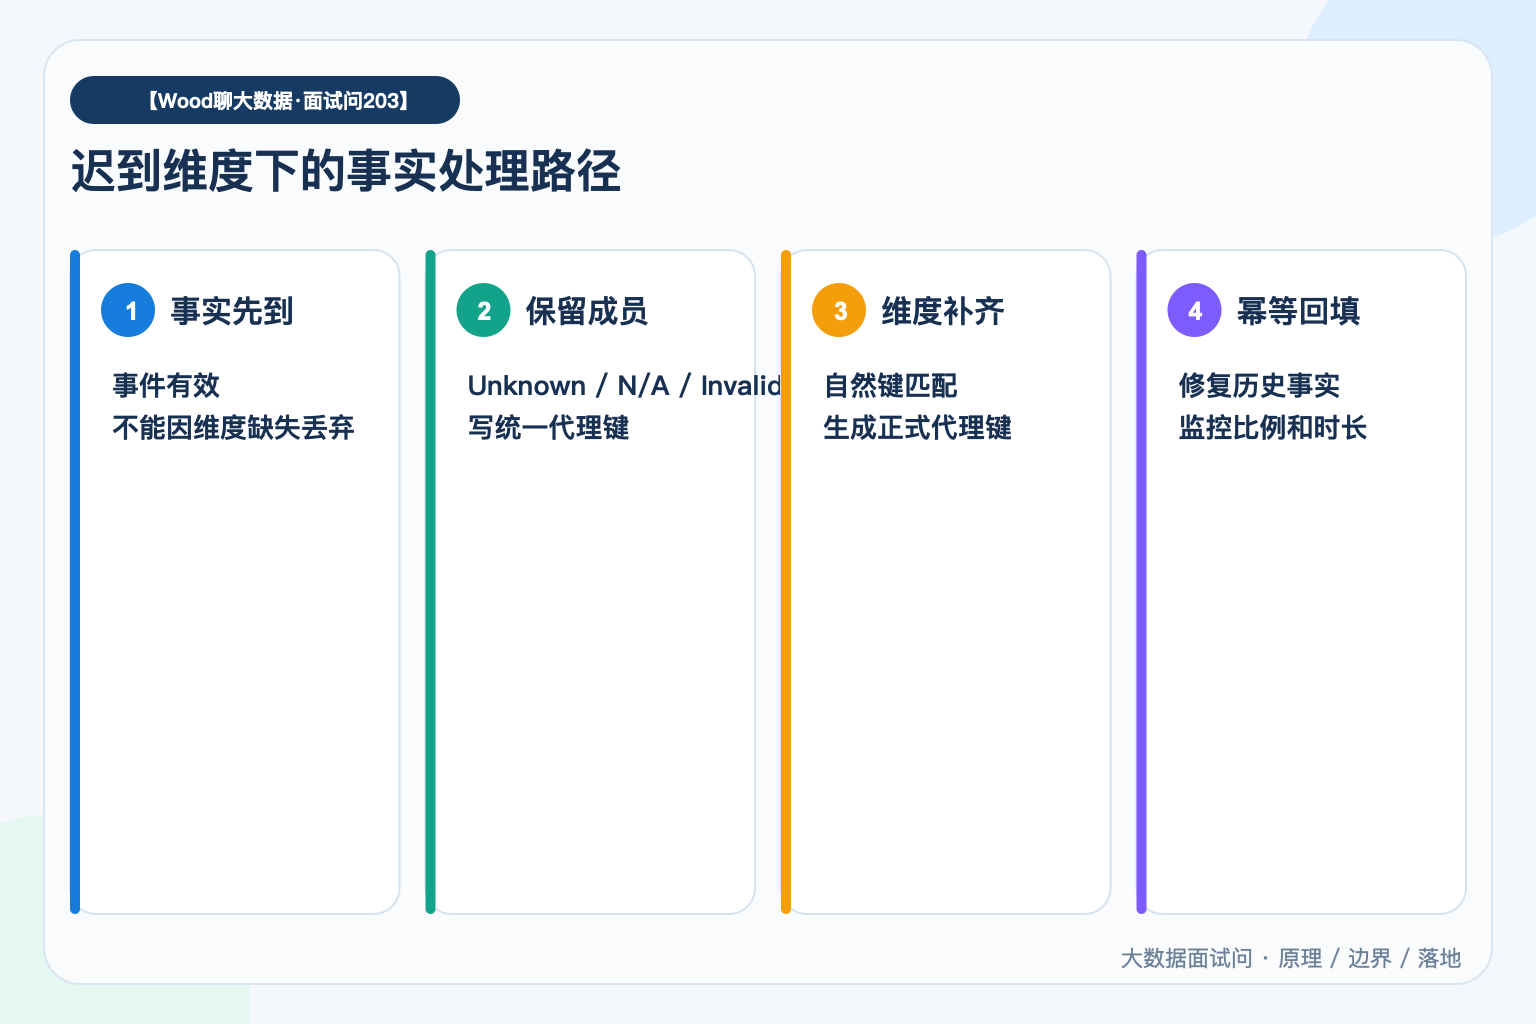Click the purple step 4 circle

1195,310
